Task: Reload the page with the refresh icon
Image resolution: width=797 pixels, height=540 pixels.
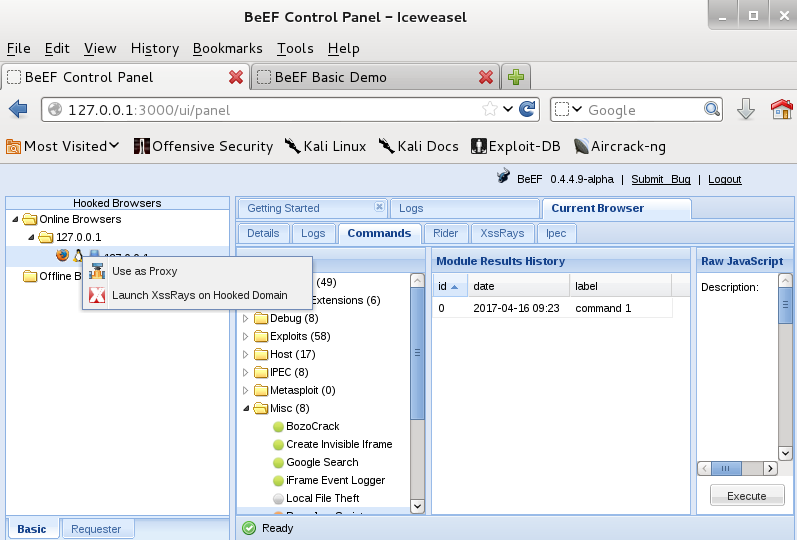Action: coord(527,109)
